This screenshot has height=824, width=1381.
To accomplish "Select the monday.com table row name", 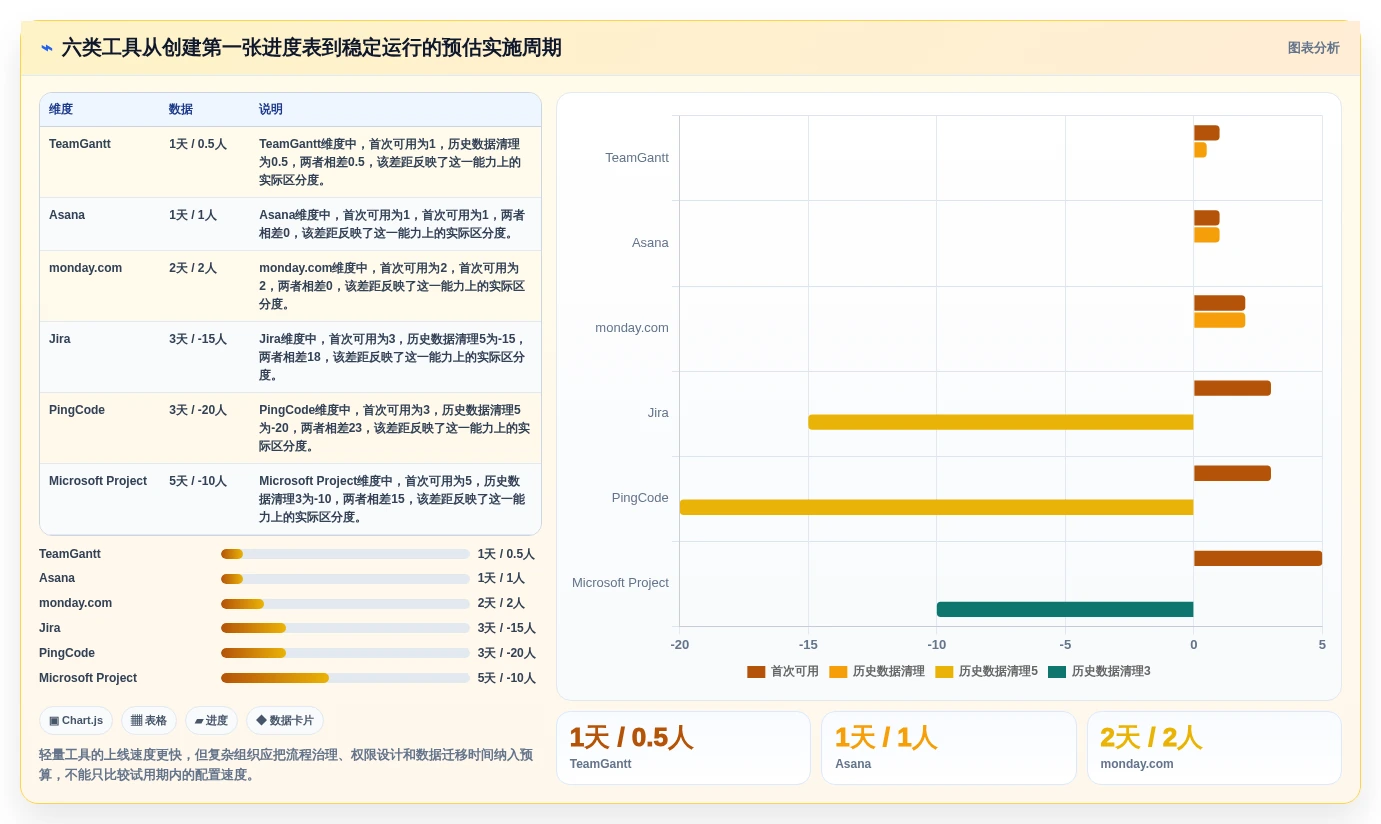I will [85, 268].
